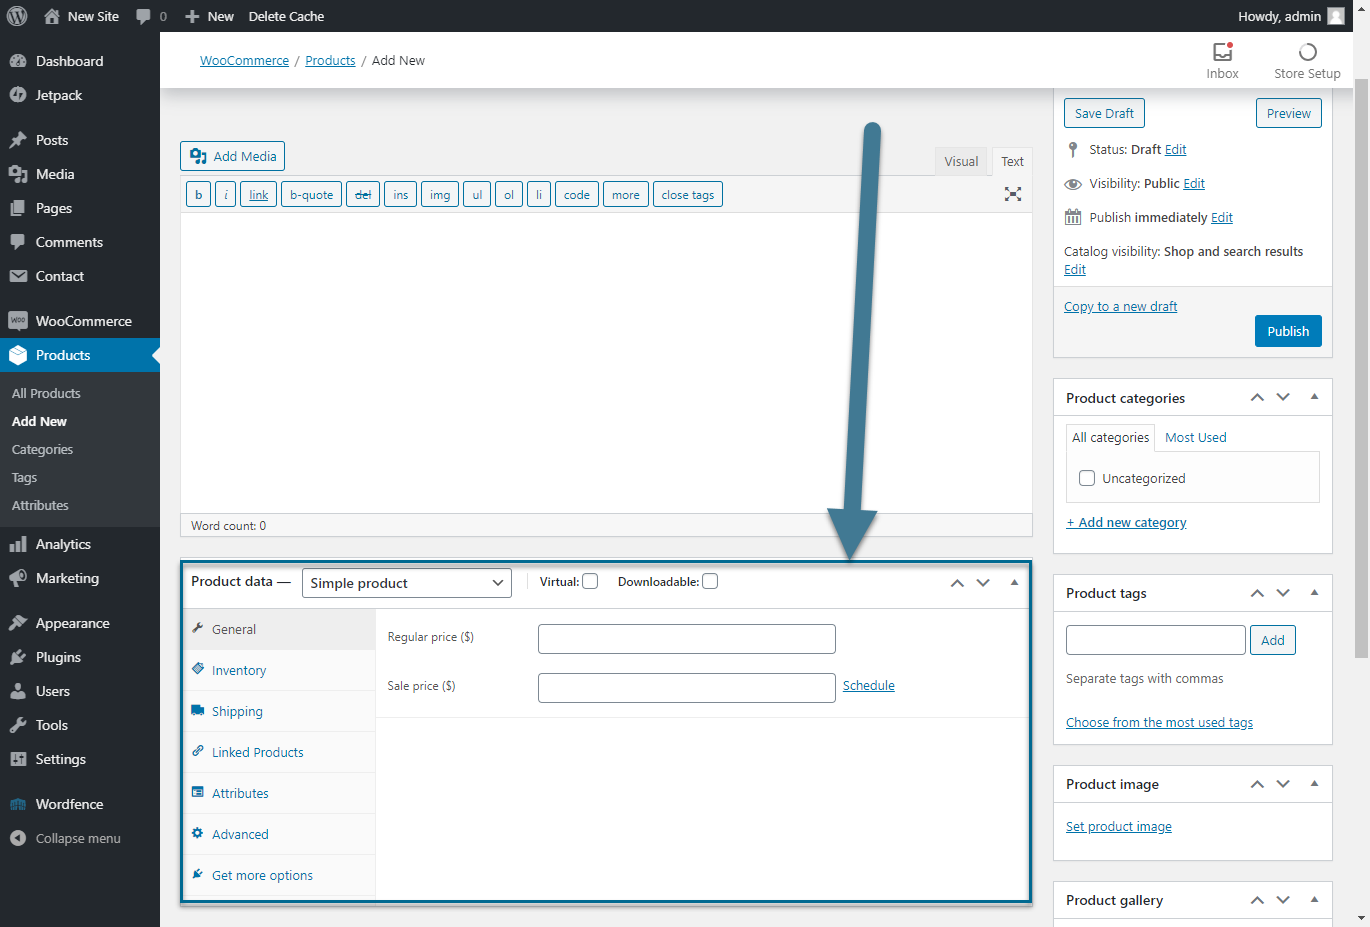Click the Set product image link

(x=1118, y=826)
